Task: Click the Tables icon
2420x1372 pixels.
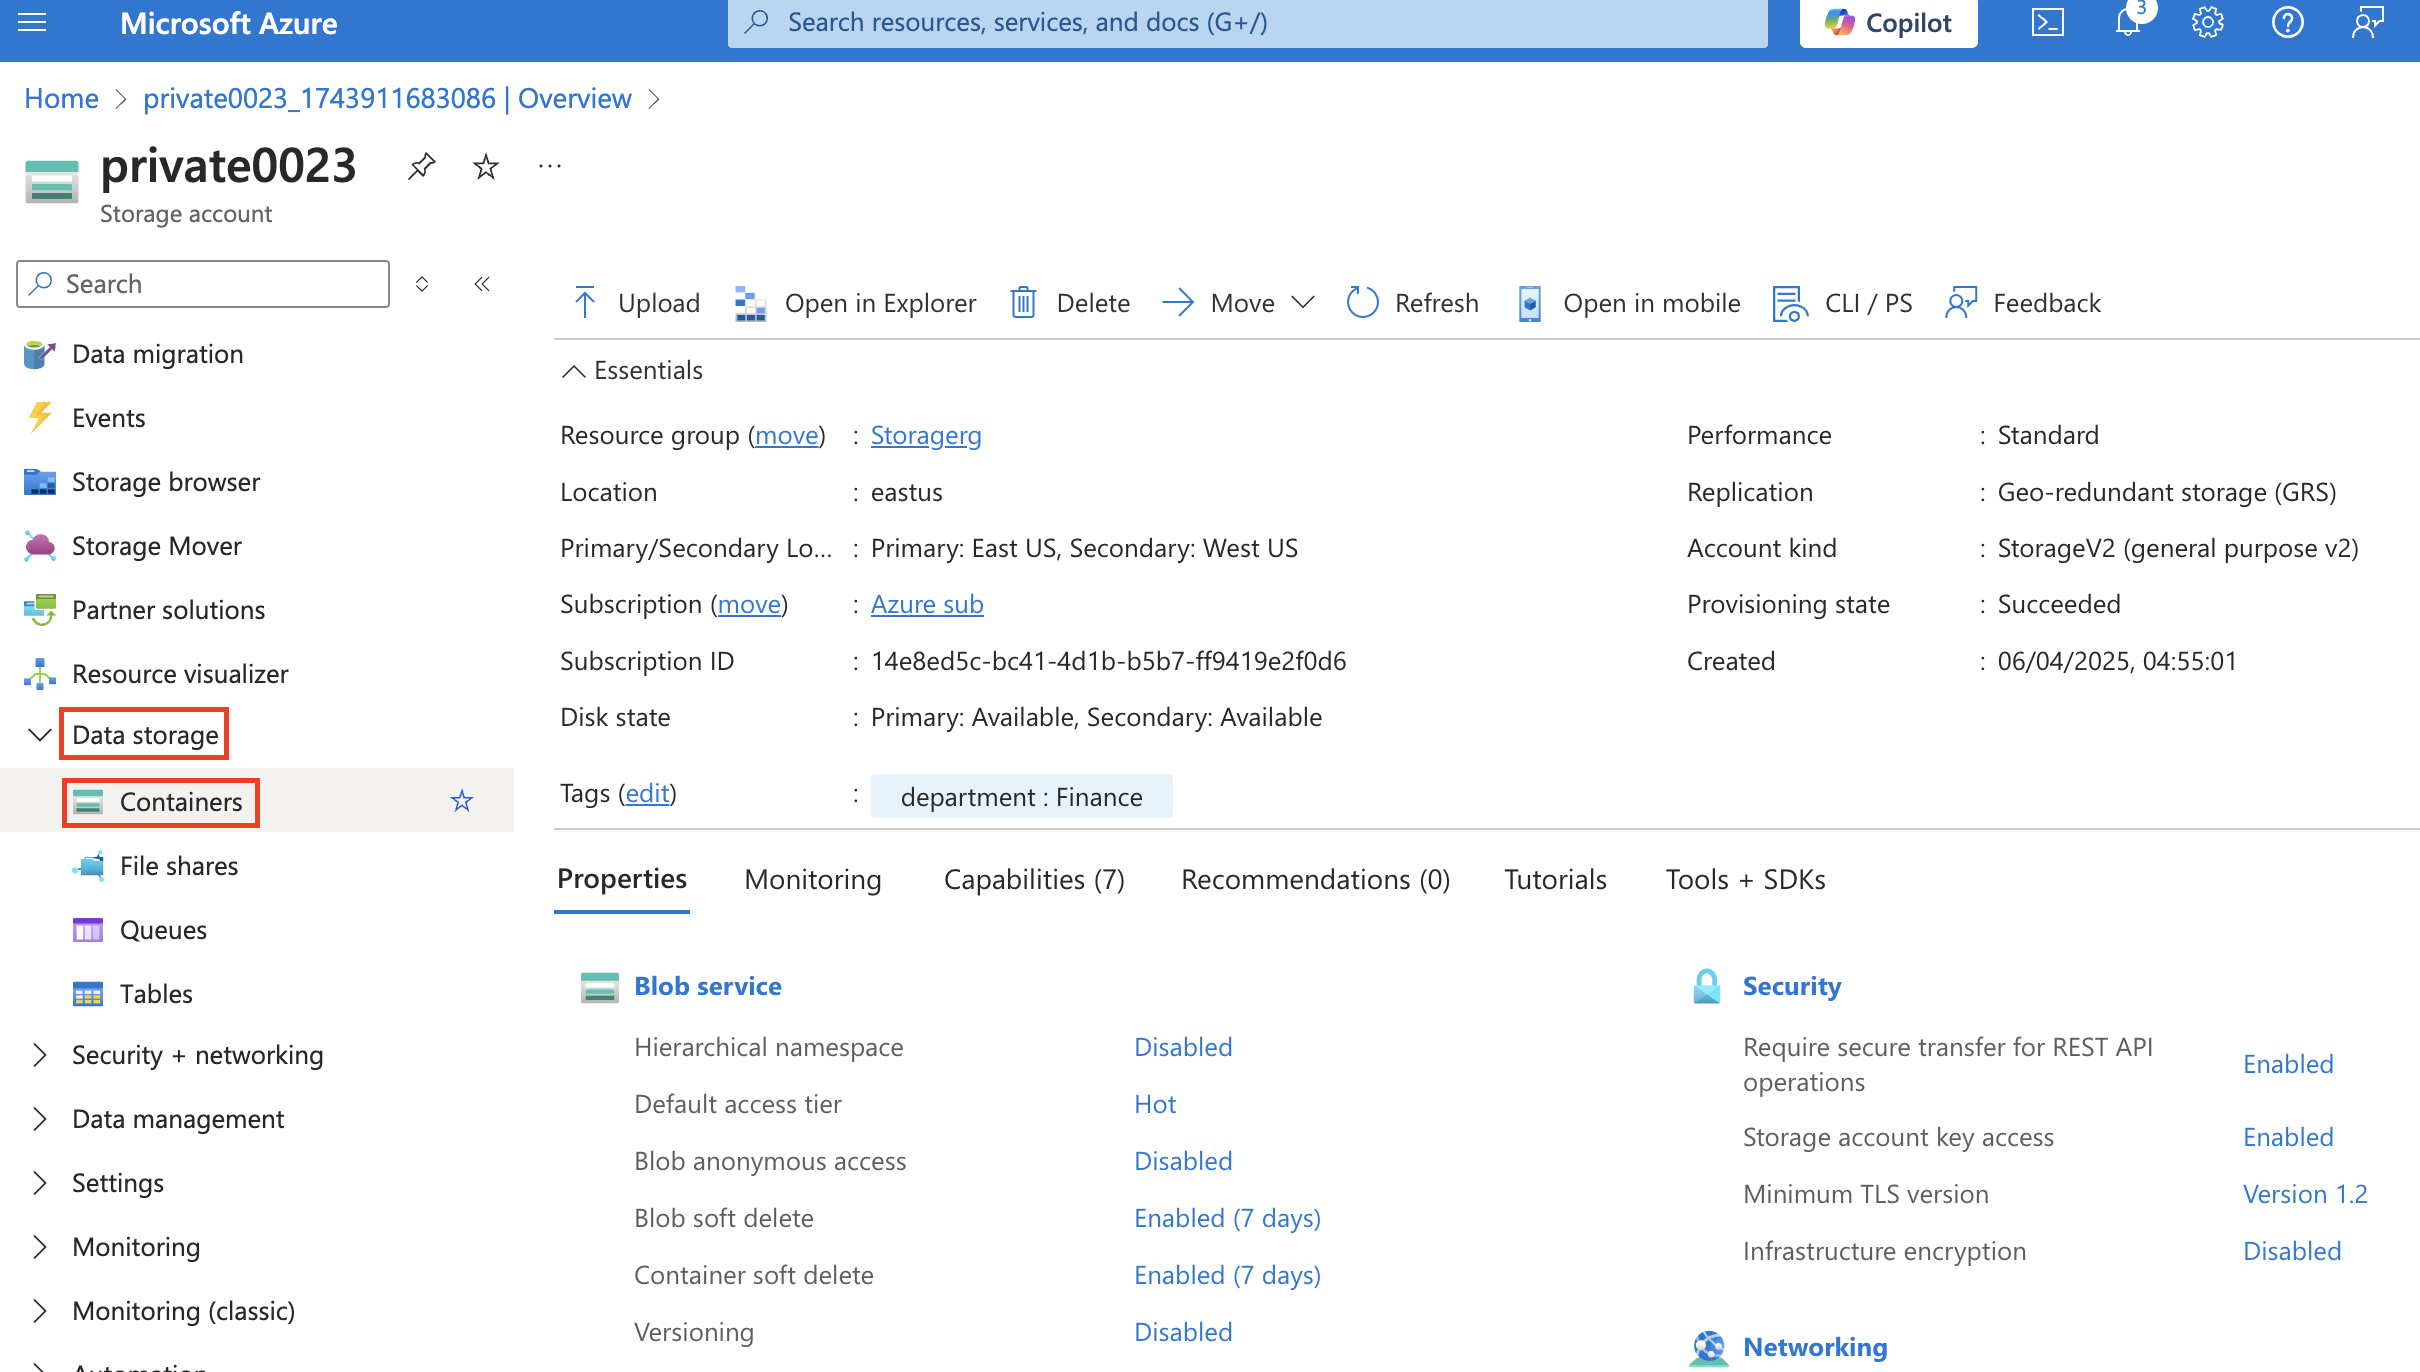Action: (x=88, y=994)
